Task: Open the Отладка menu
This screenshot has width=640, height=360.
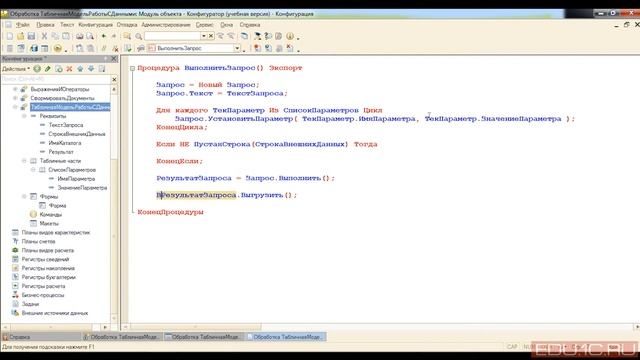Action: click(x=127, y=25)
